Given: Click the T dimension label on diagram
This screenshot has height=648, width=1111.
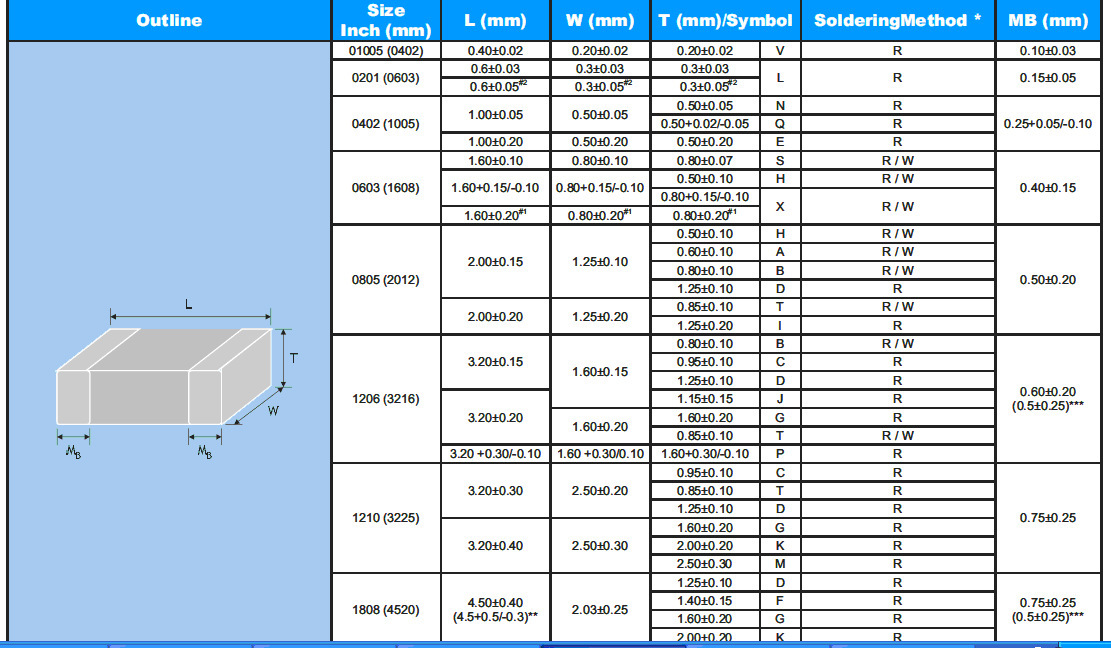Looking at the screenshot, I should tap(293, 358).
